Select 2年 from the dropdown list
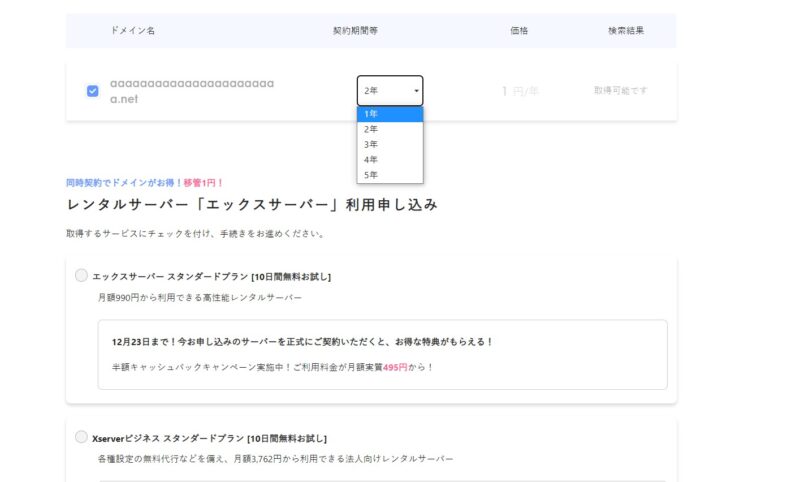 [390, 129]
